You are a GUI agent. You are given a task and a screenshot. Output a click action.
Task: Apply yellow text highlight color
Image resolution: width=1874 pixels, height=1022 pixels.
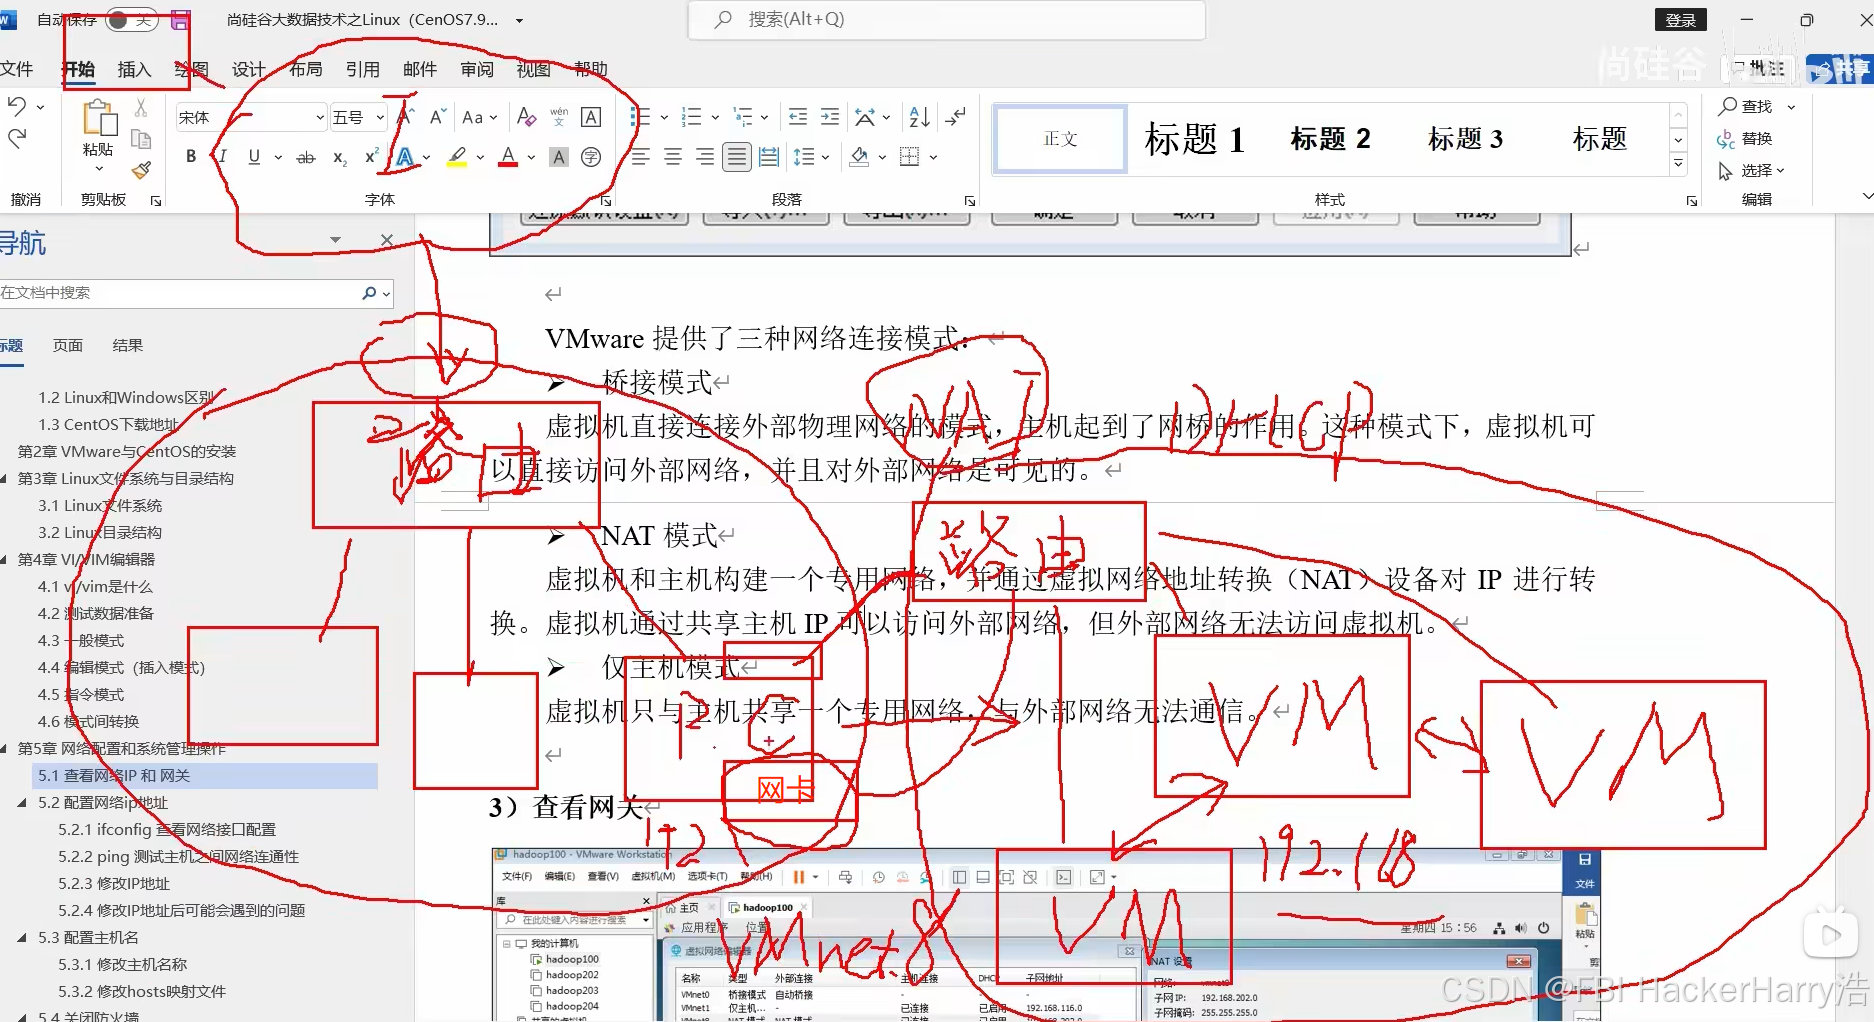(457, 157)
